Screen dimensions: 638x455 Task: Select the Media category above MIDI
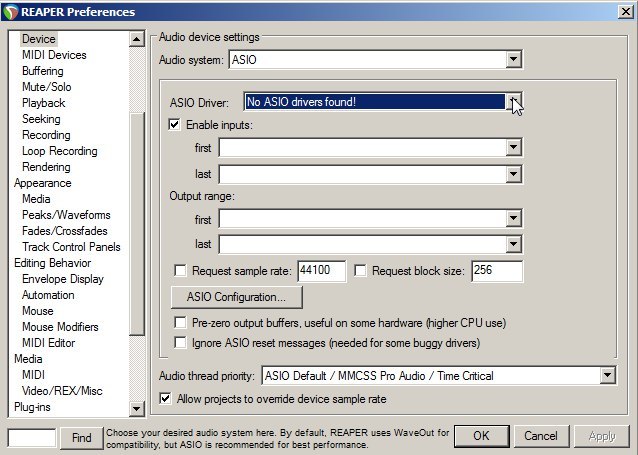(28, 359)
